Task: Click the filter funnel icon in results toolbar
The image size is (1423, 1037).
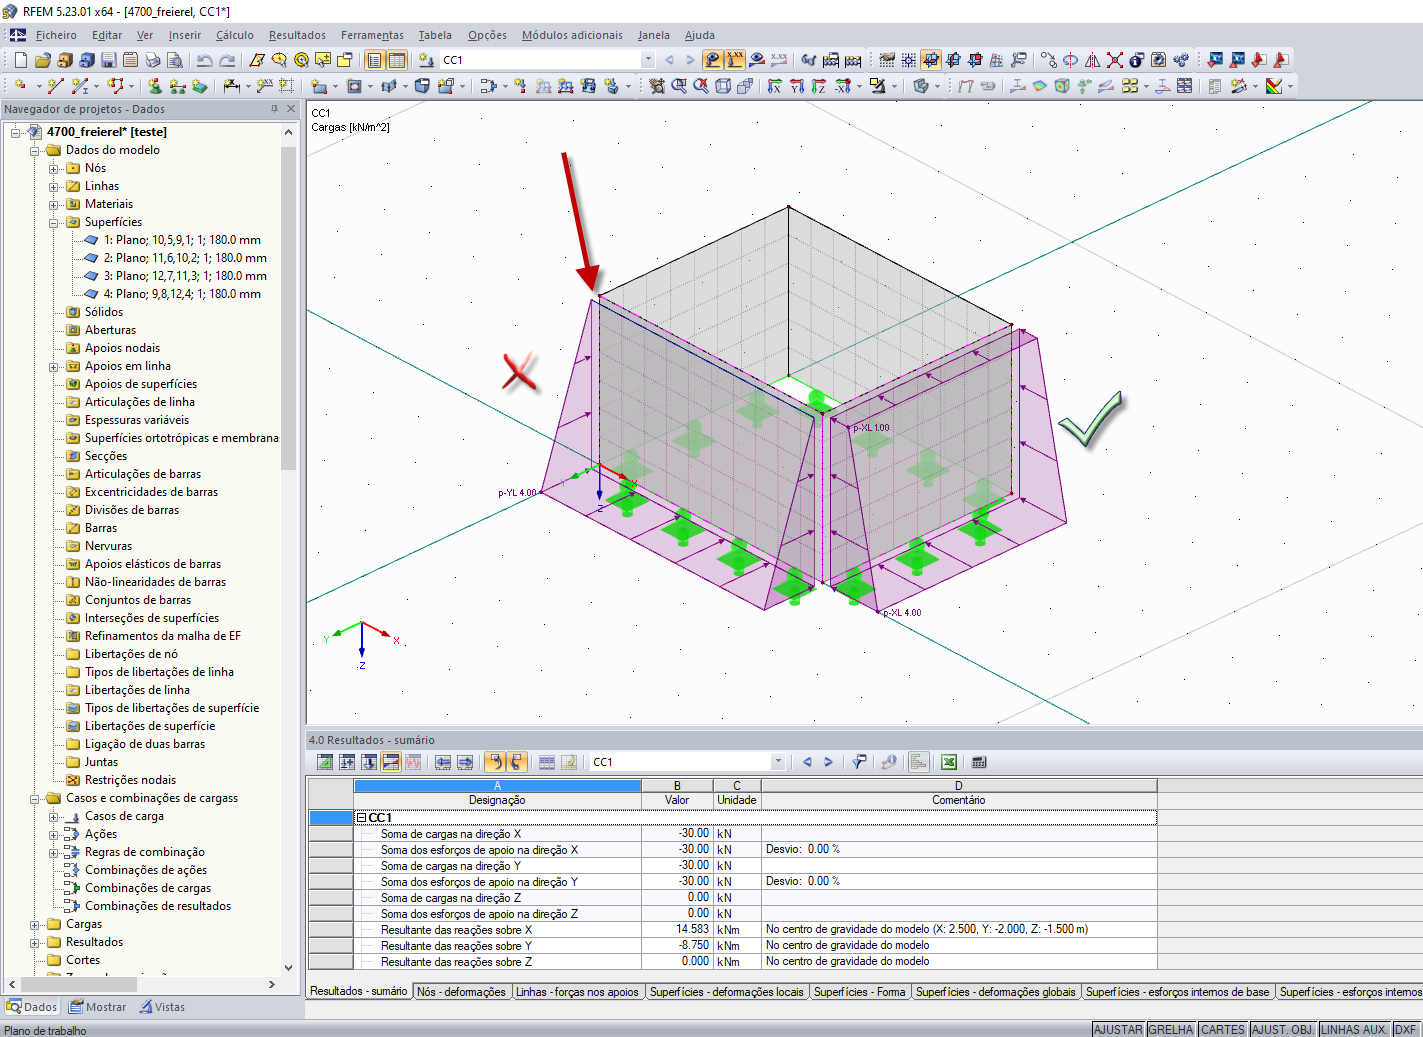Action: click(x=858, y=762)
